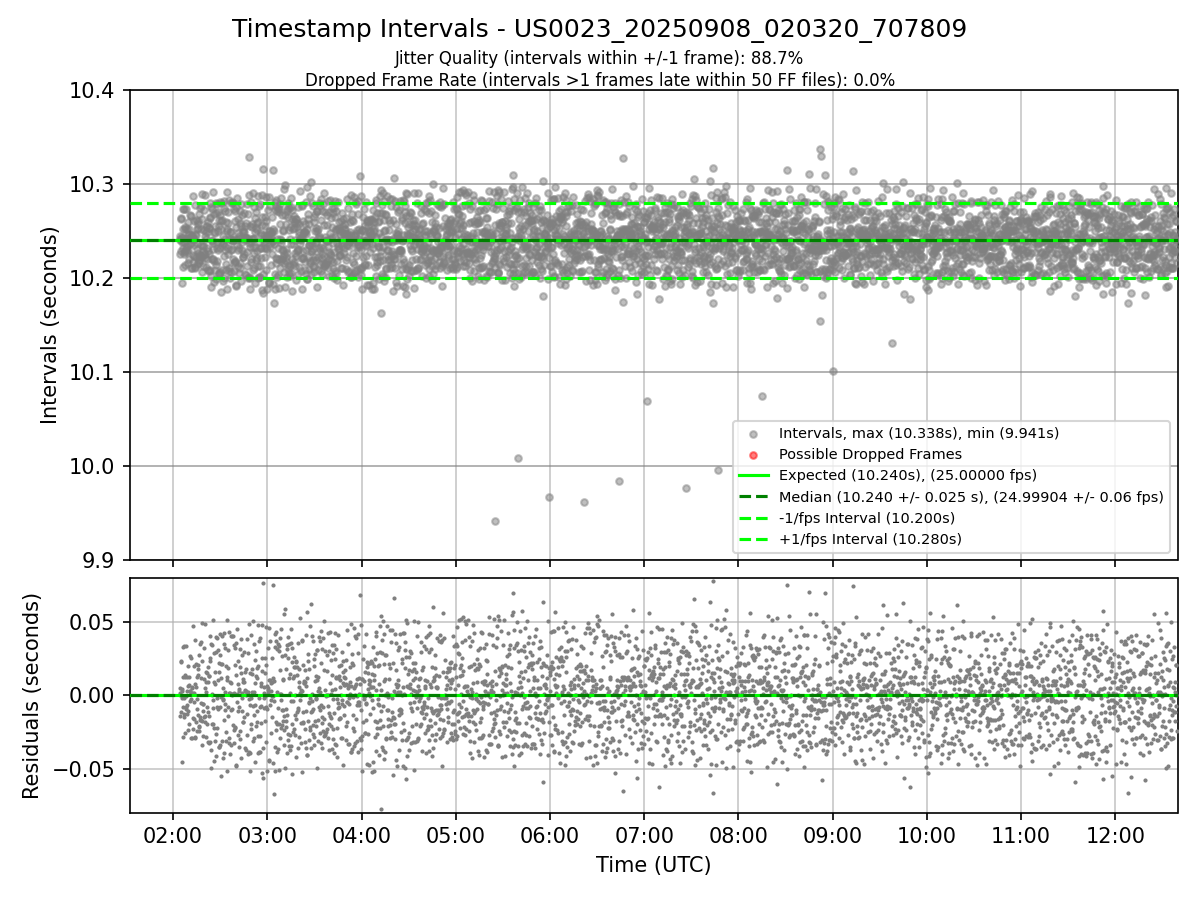Screen dimensions: 1200x900
Task: Click legend entry '+1/fps Interval (10.280s)'
Action: pos(870,539)
